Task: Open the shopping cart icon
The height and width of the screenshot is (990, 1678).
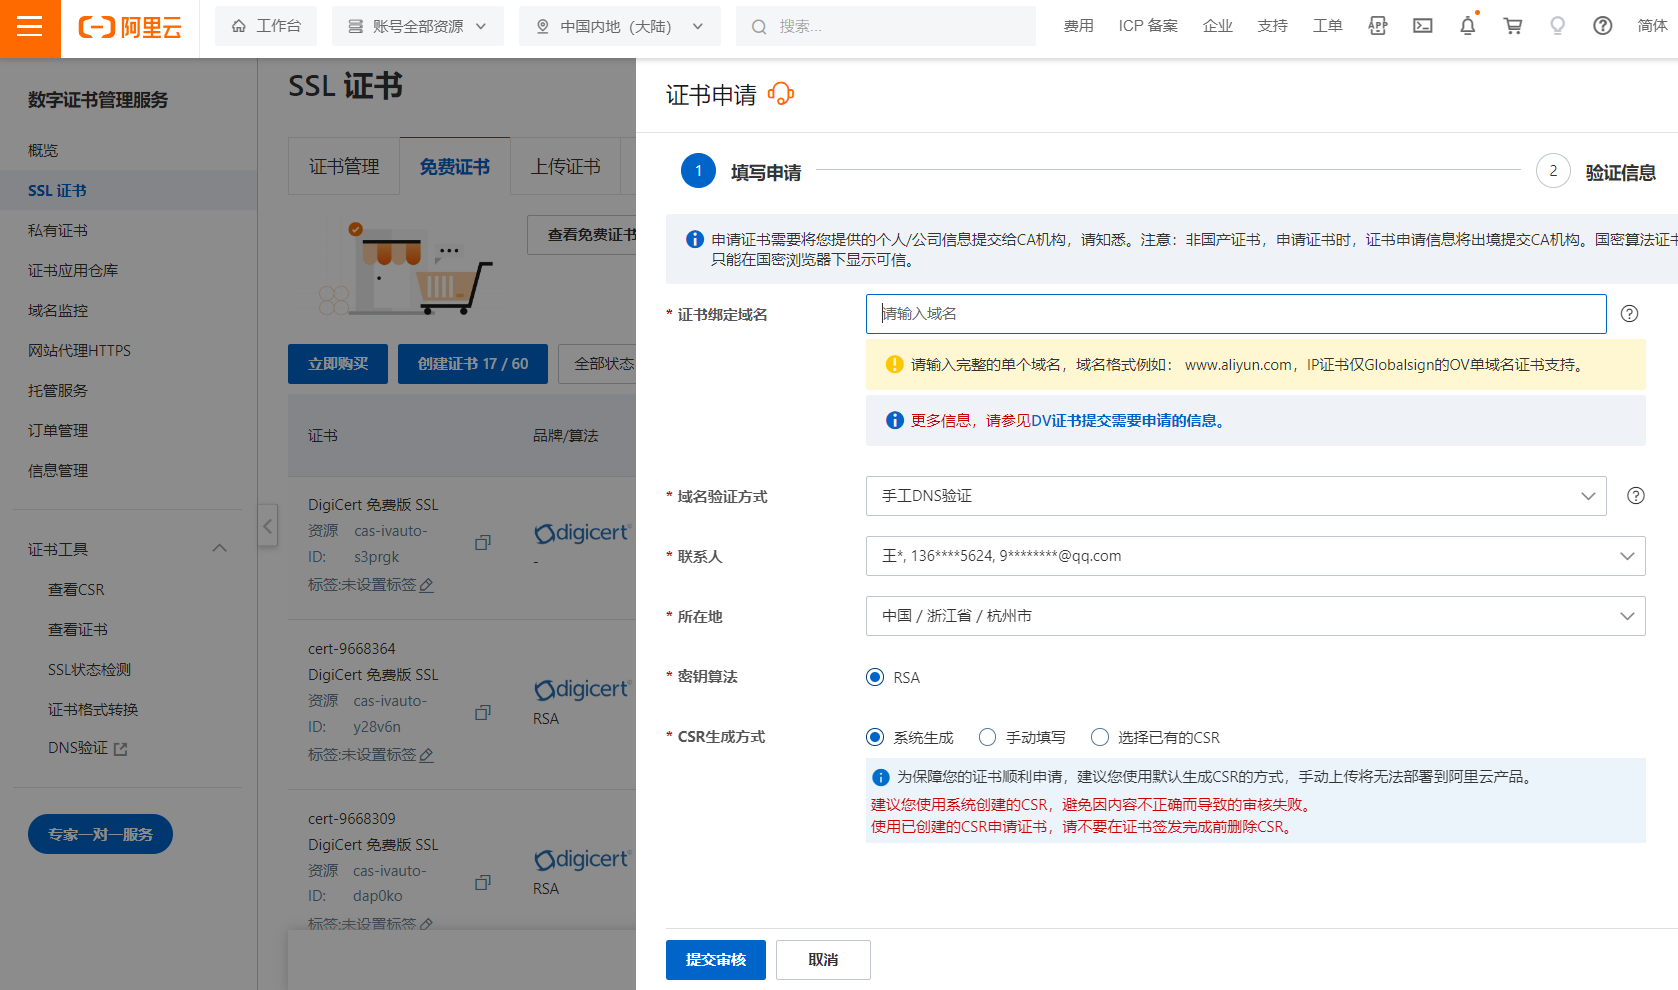Action: tap(1512, 26)
